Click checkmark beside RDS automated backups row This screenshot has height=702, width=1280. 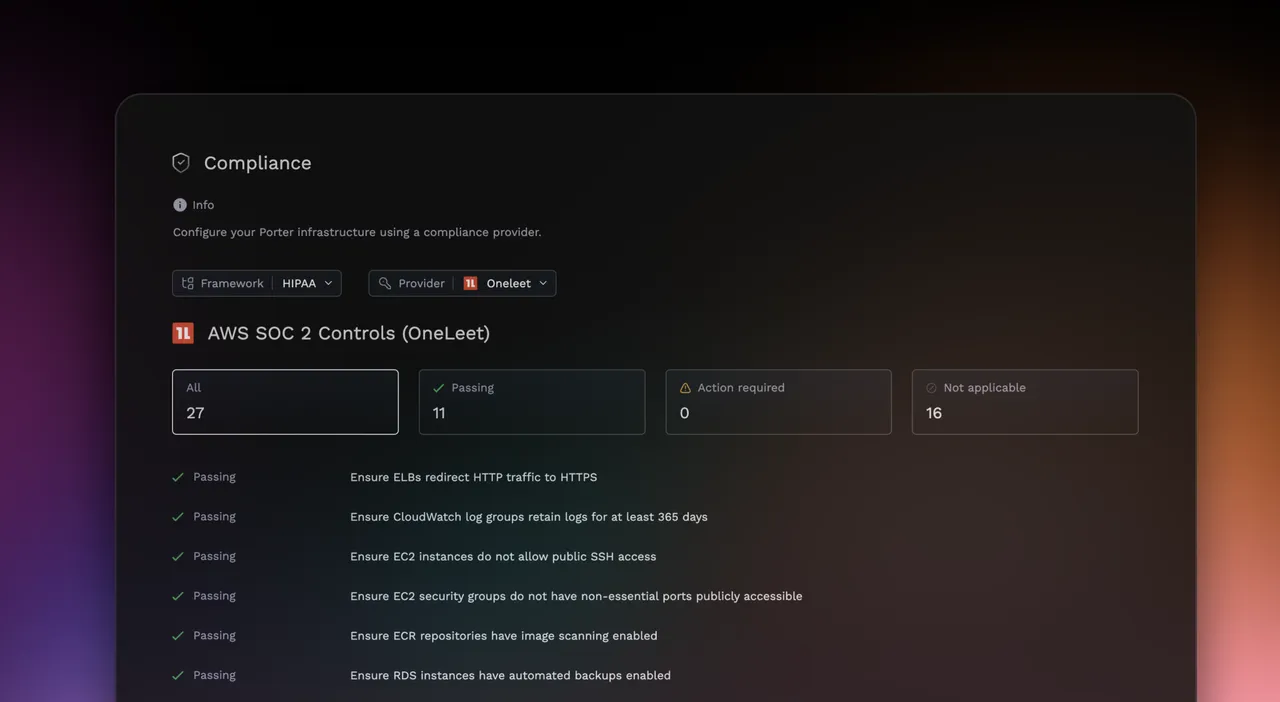pos(177,675)
